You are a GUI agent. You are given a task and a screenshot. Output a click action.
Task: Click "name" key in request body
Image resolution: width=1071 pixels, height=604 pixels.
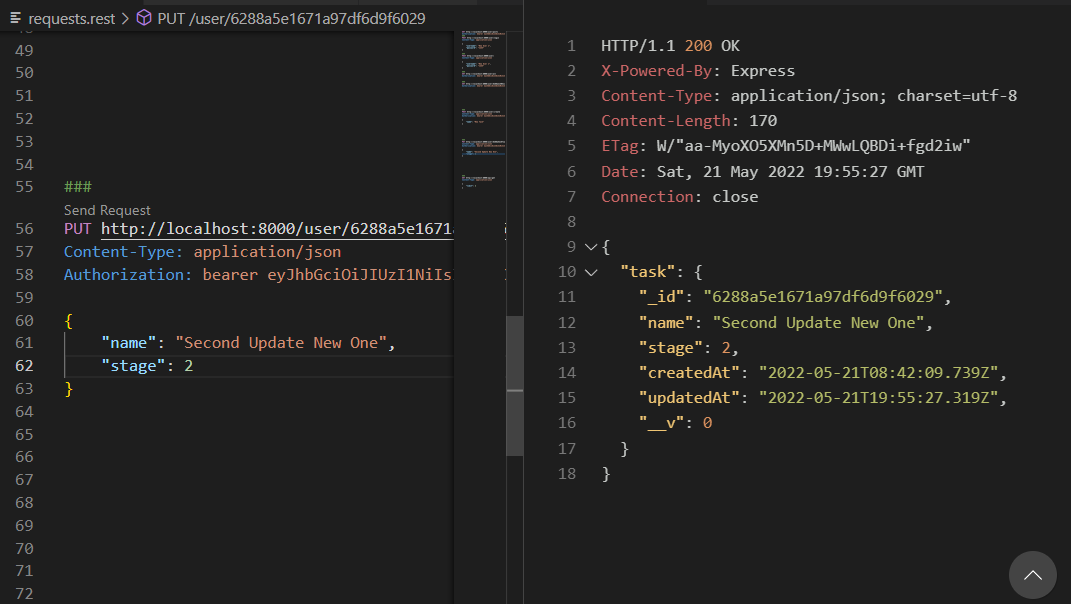[x=129, y=343]
